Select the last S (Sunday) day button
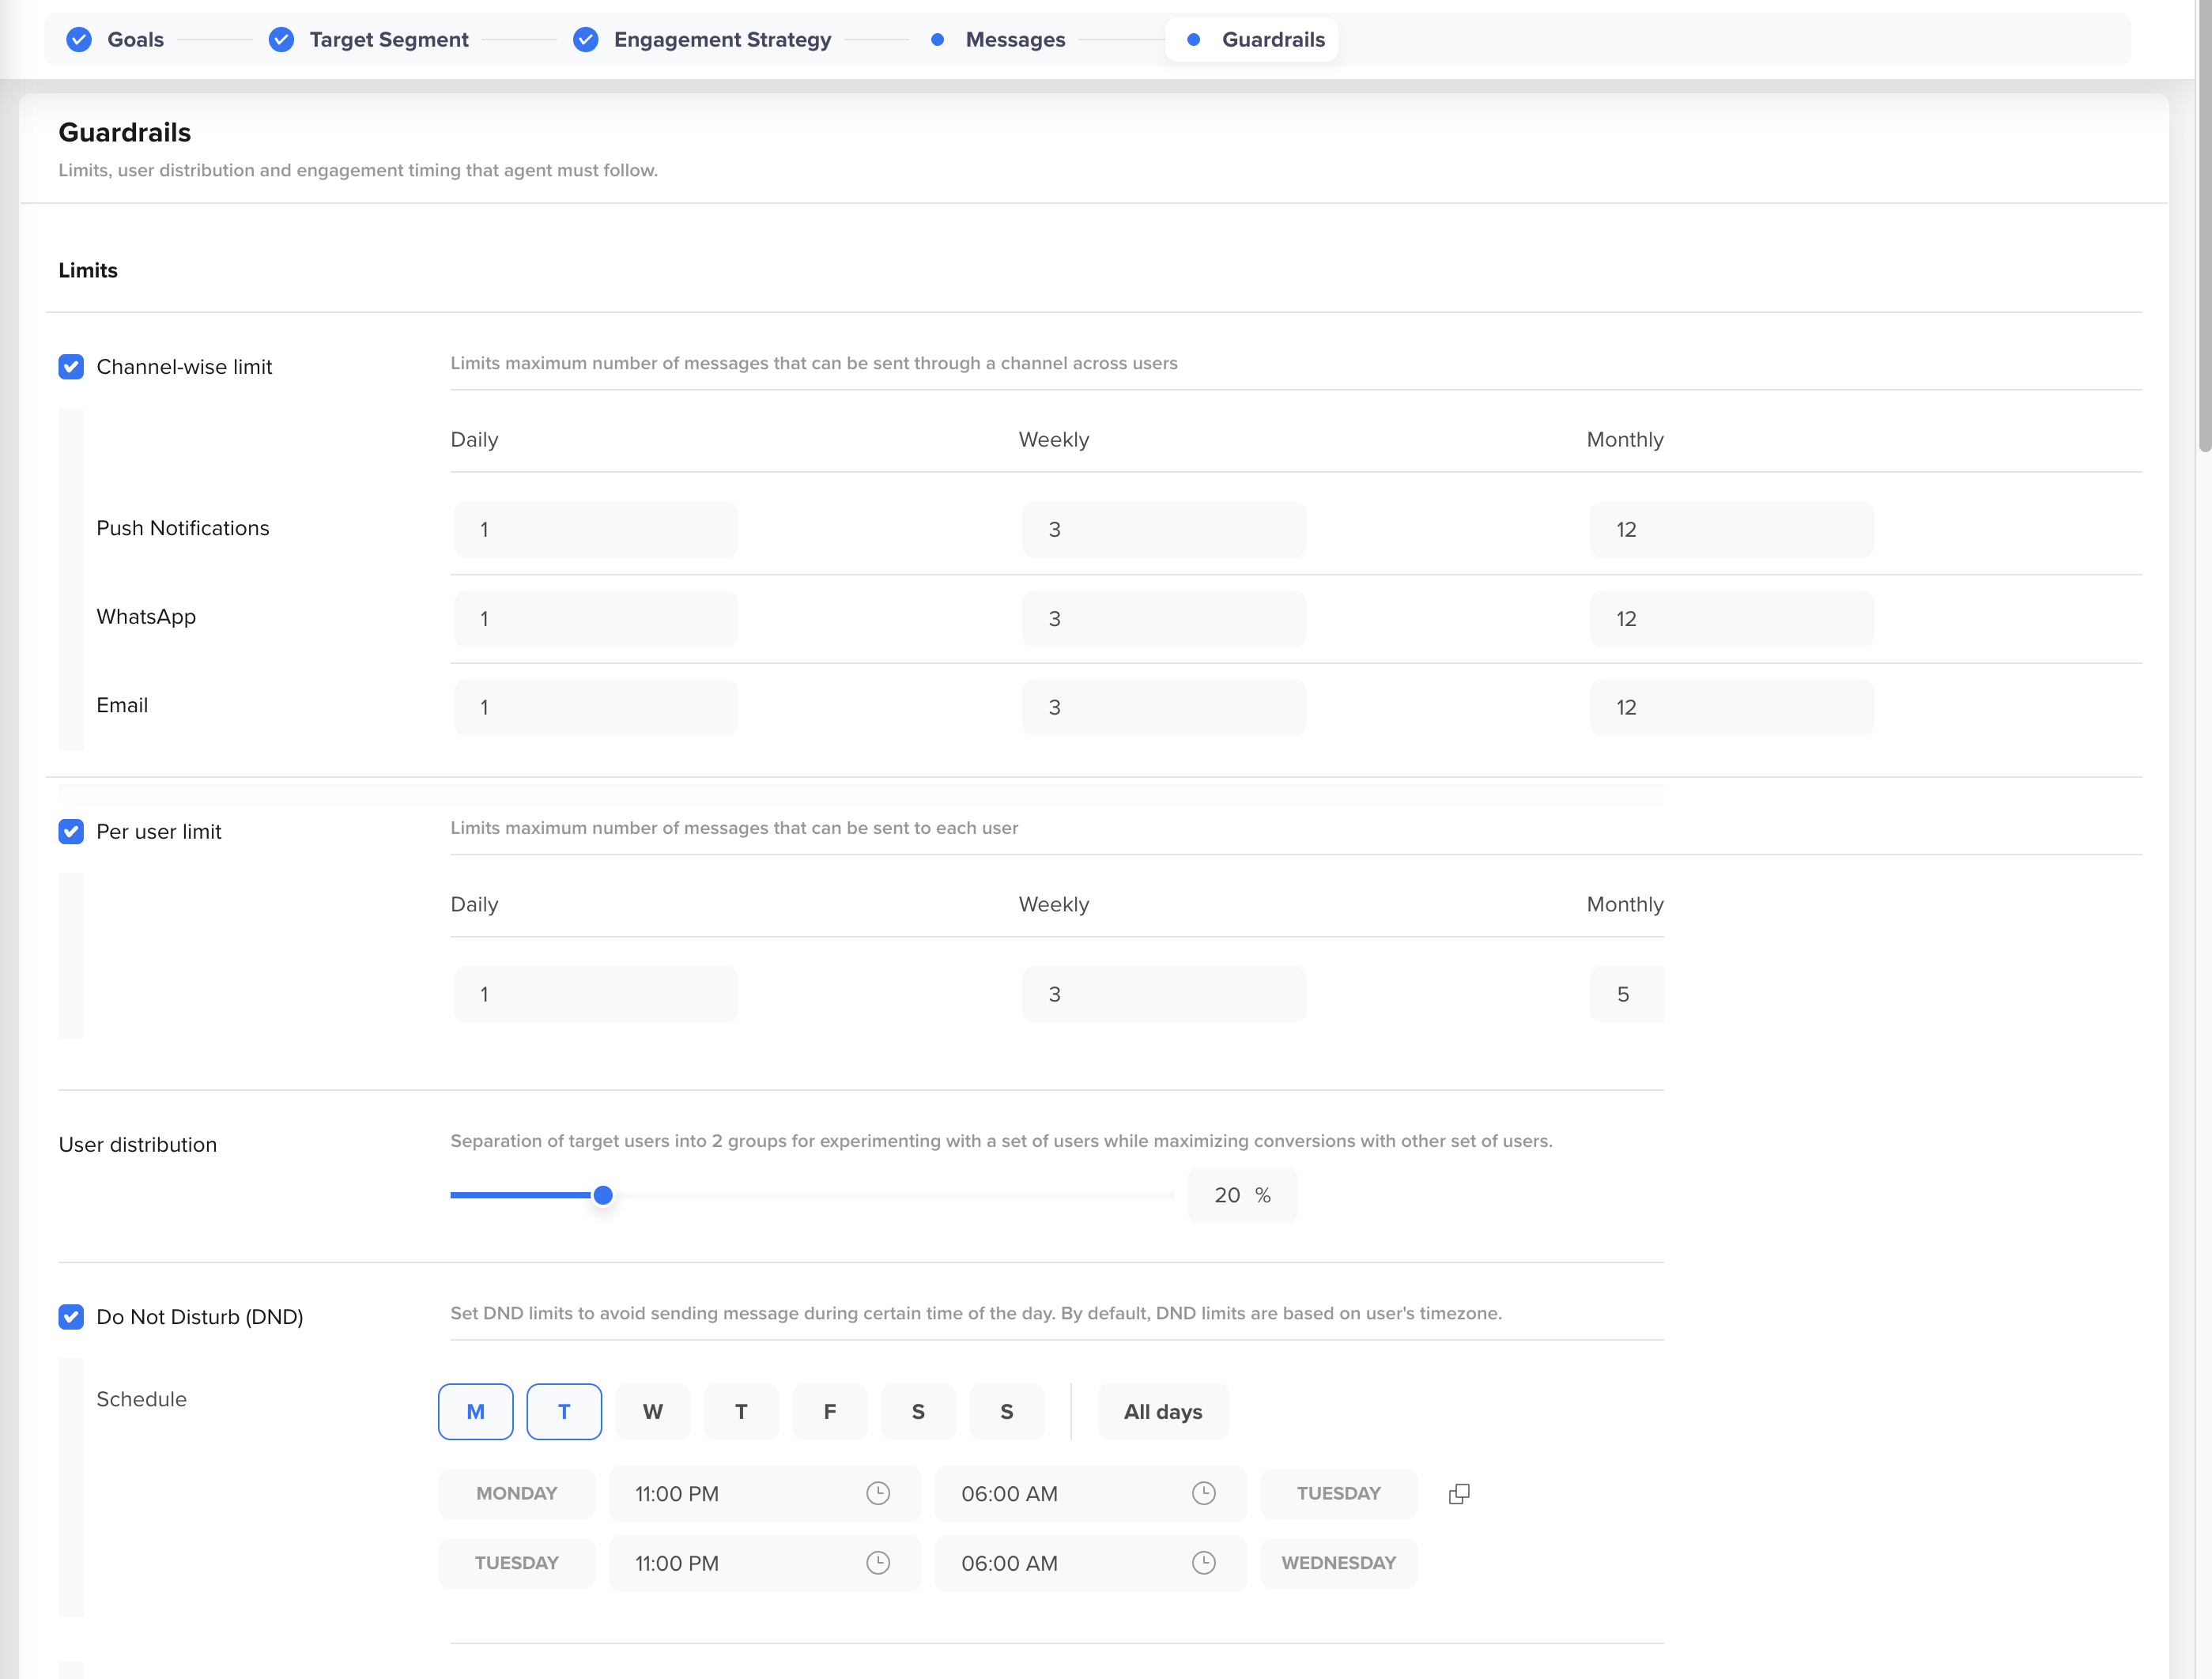The width and height of the screenshot is (2212, 1679). point(1007,1412)
